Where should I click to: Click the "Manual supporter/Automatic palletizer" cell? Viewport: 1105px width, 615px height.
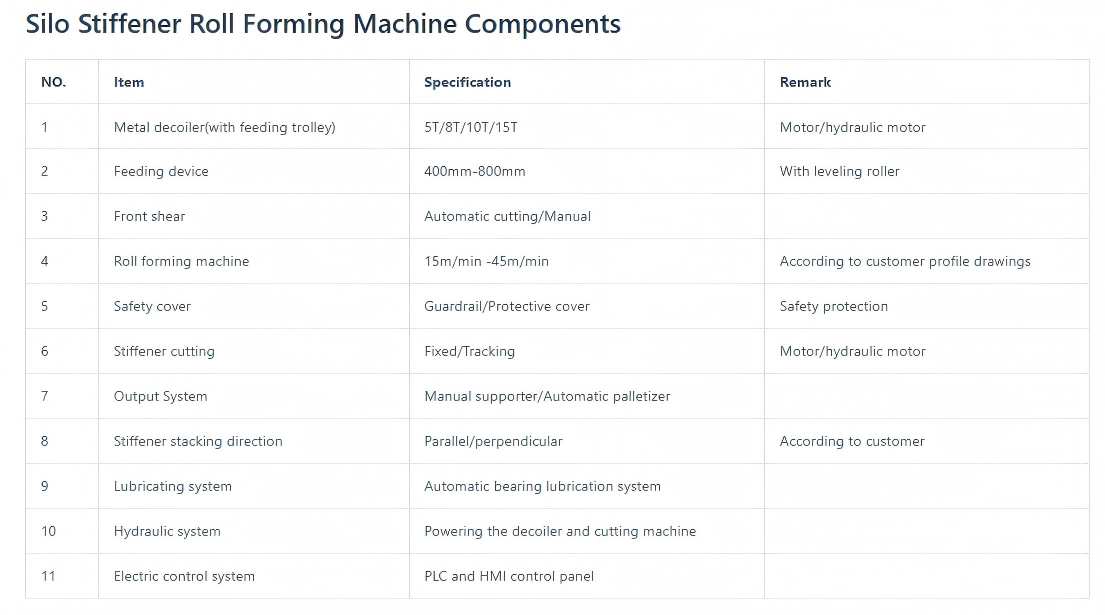tap(547, 396)
